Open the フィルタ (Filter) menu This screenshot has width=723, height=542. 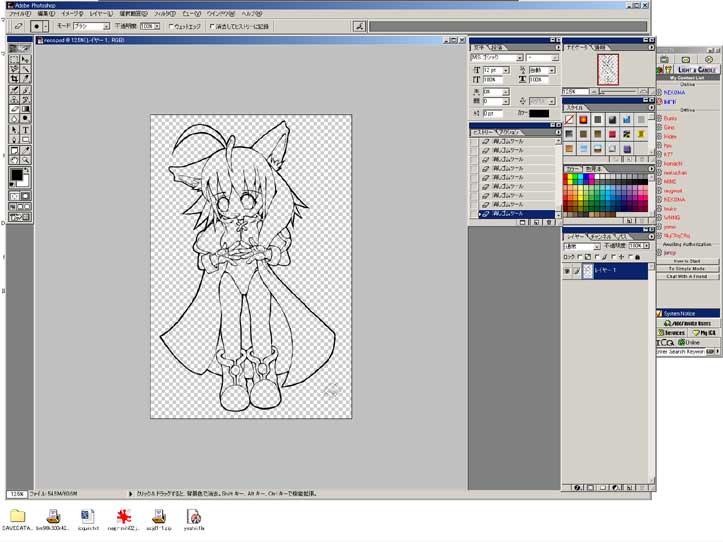tap(164, 14)
